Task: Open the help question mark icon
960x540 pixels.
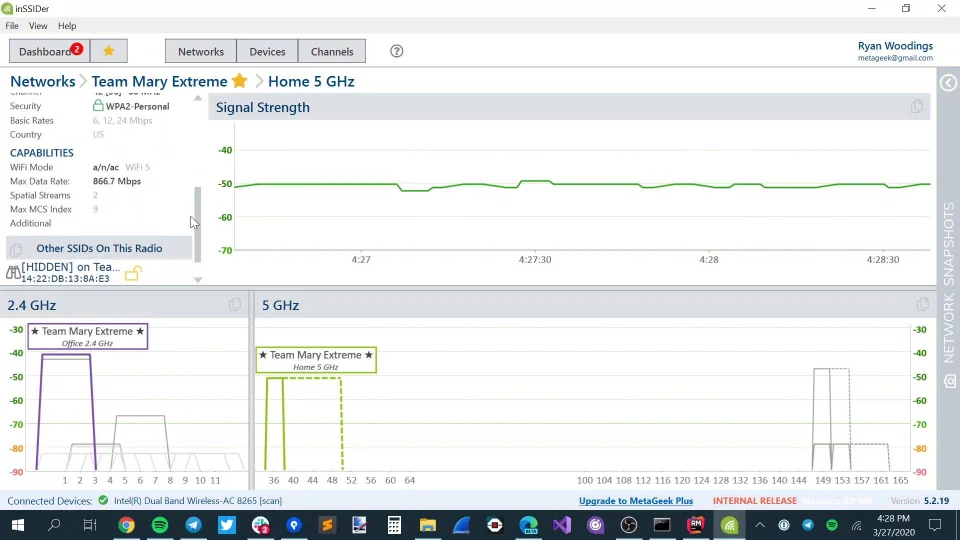Action: (x=397, y=51)
